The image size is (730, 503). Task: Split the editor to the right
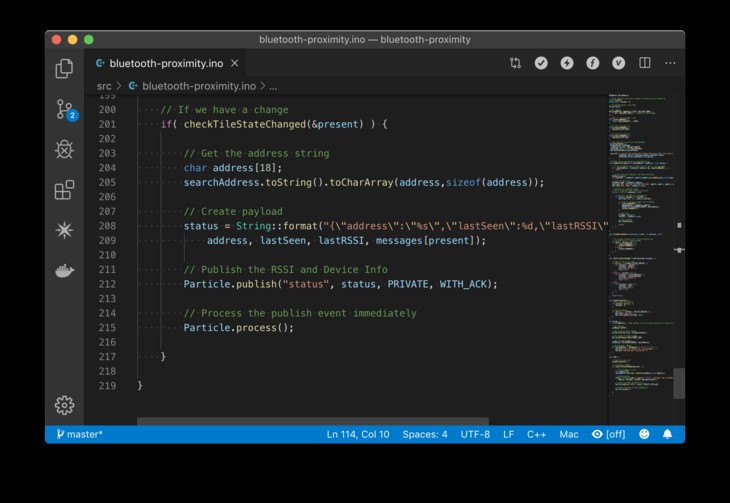point(645,63)
